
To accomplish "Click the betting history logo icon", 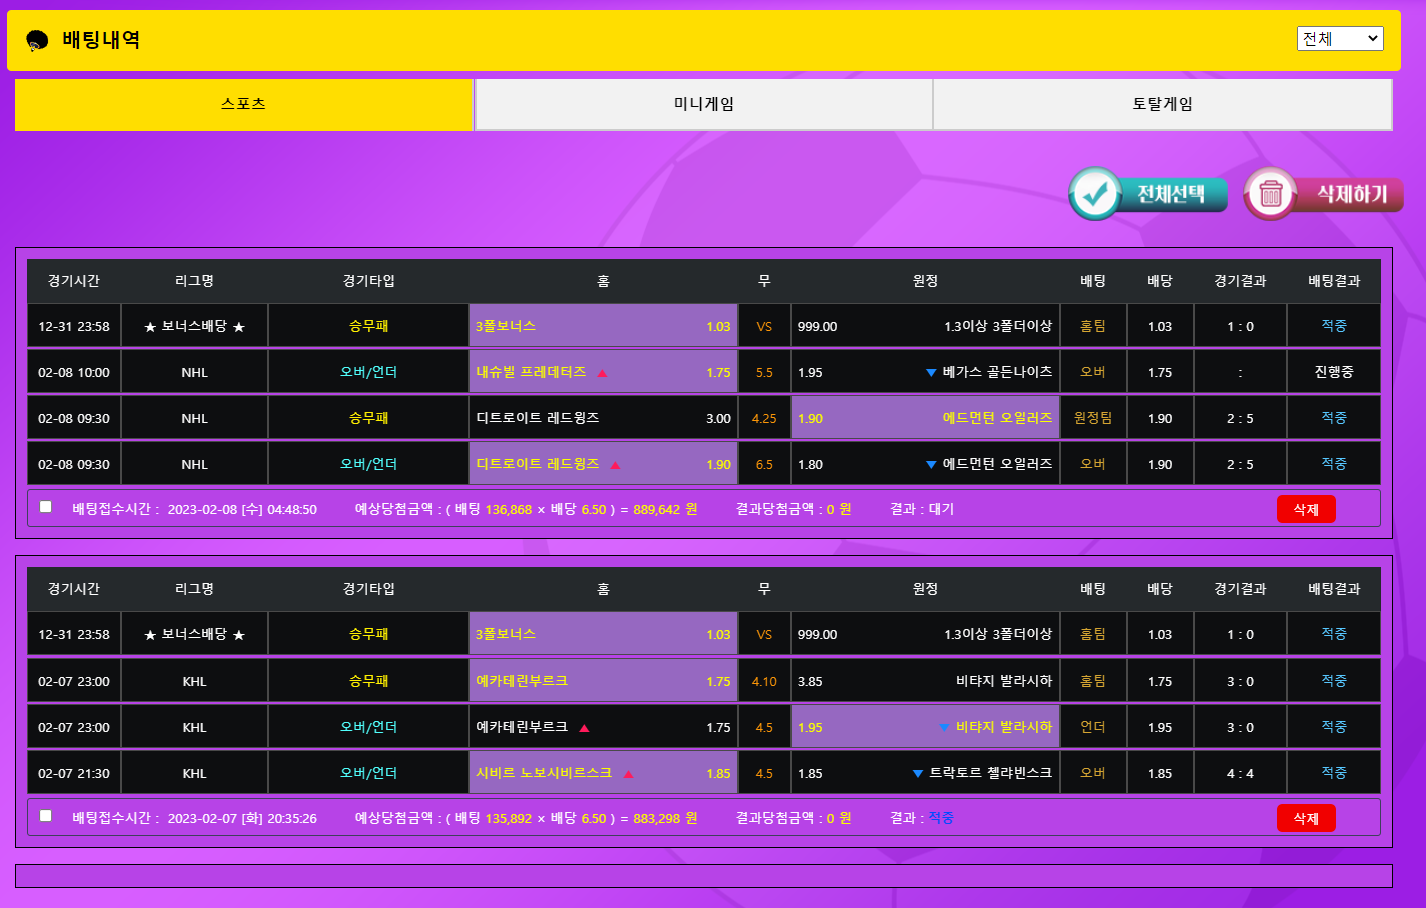I will tap(37, 40).
